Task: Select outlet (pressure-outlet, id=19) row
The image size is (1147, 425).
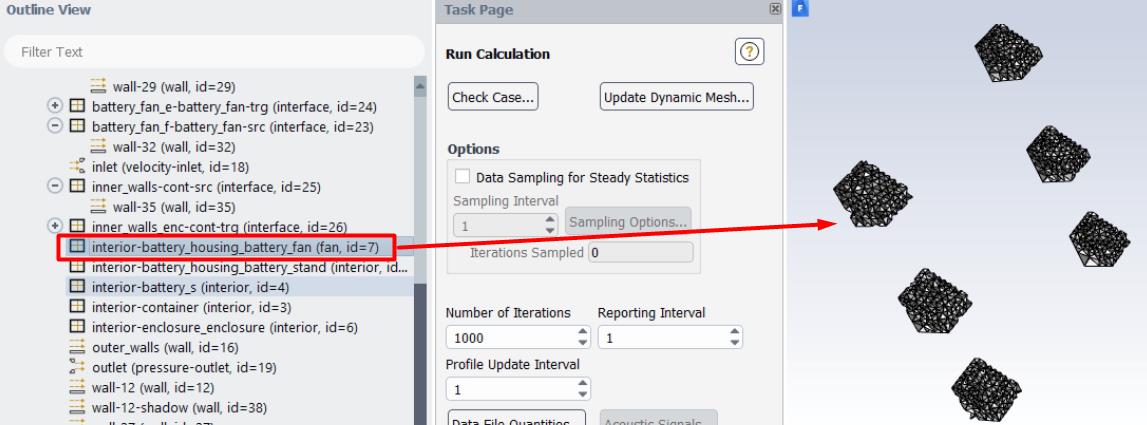Action: click(x=184, y=367)
